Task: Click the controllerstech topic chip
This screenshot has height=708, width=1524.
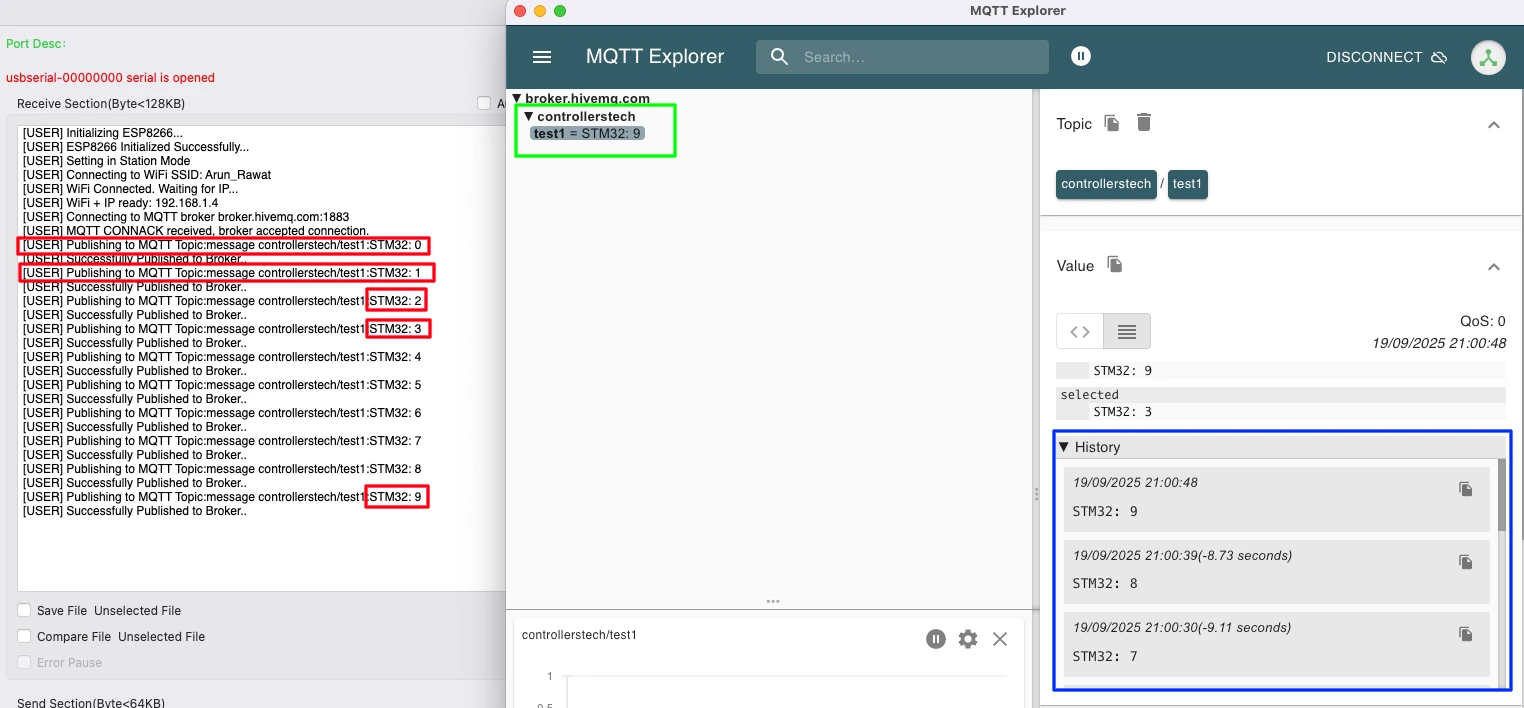Action: pos(1106,184)
